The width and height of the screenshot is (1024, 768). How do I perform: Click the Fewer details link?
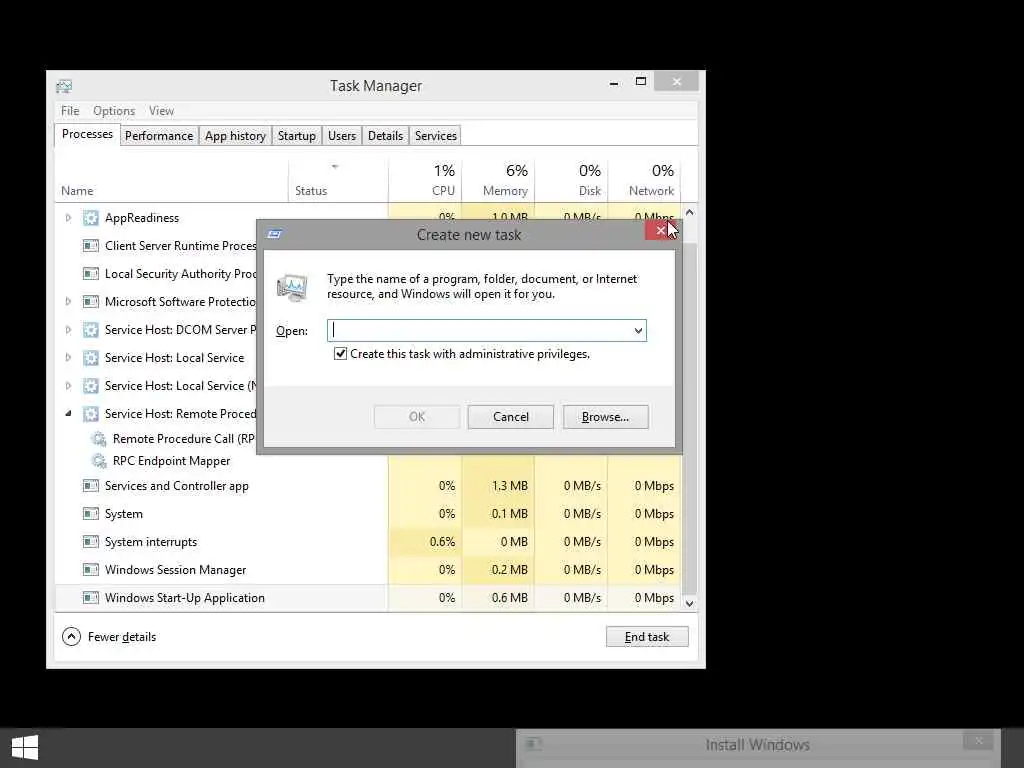[x=121, y=637]
